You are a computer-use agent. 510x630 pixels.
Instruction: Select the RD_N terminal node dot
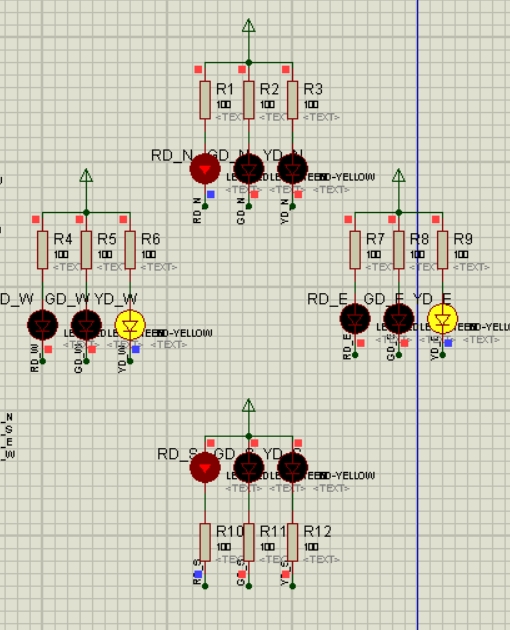click(205, 207)
